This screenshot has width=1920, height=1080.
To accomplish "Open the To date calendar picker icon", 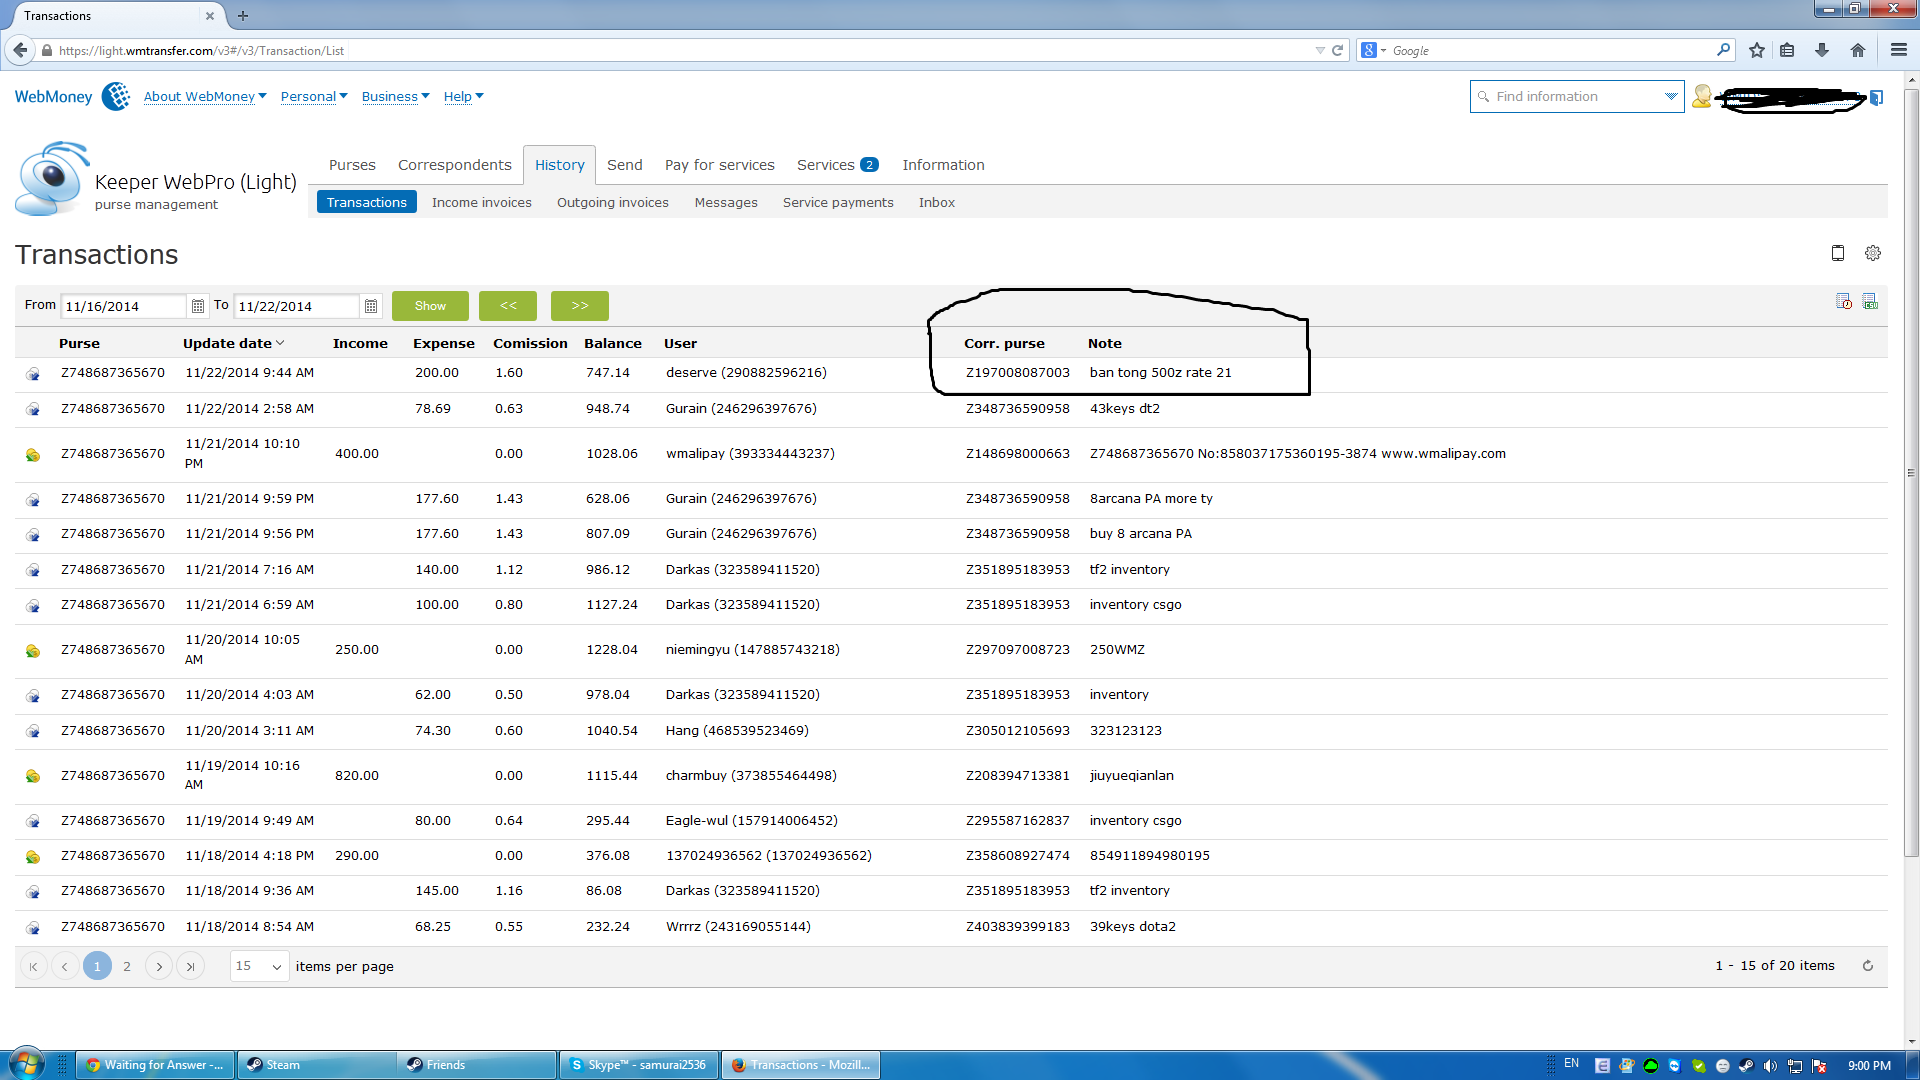I will pos(371,306).
